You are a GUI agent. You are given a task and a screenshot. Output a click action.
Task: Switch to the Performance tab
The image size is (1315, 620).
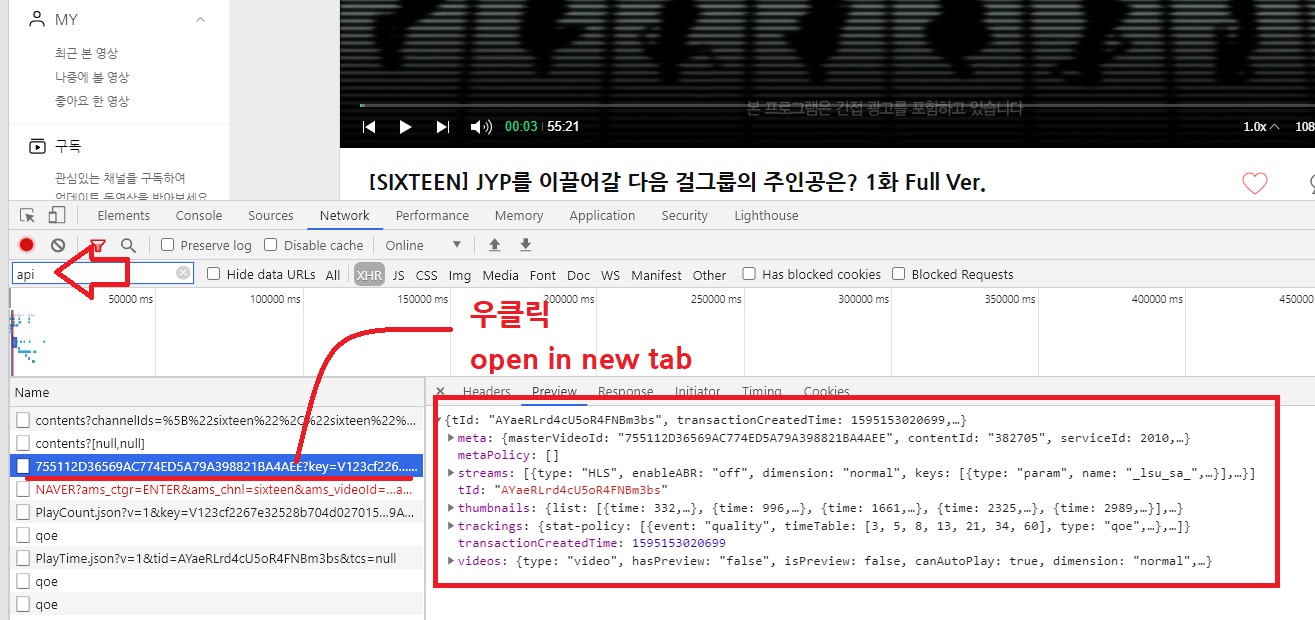(432, 215)
